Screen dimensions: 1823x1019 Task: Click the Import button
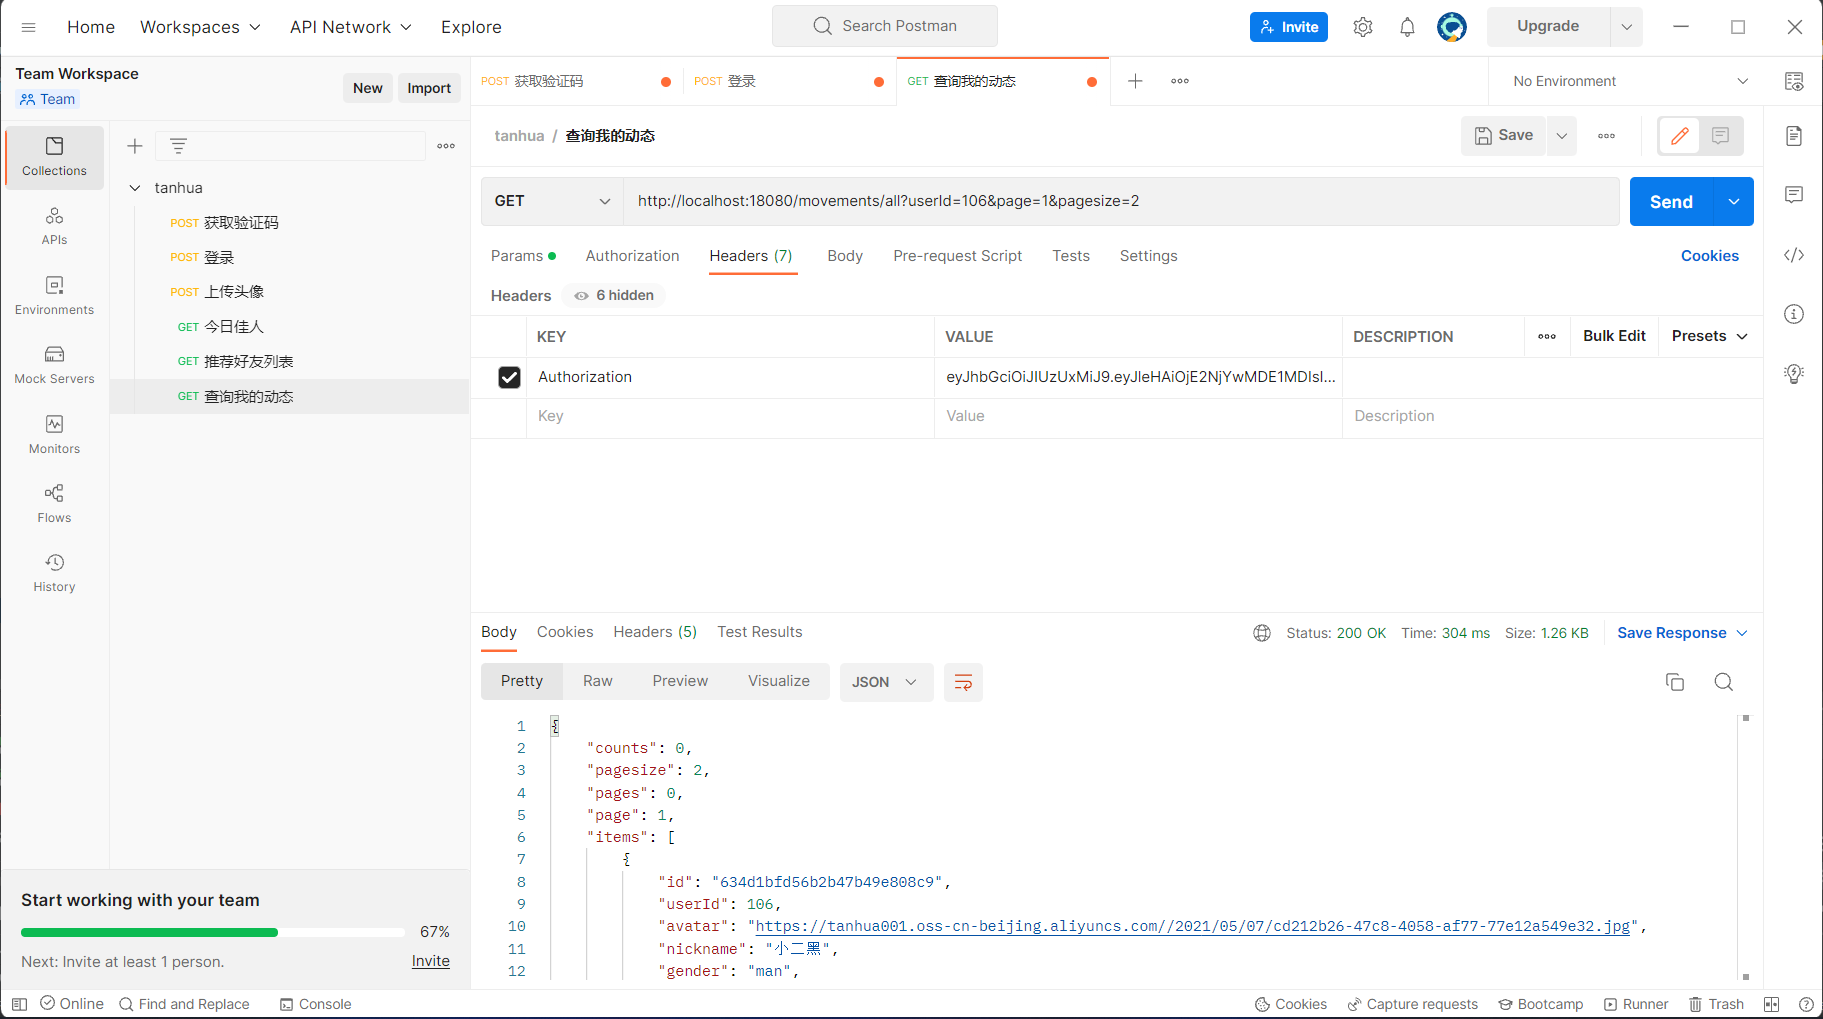click(429, 88)
